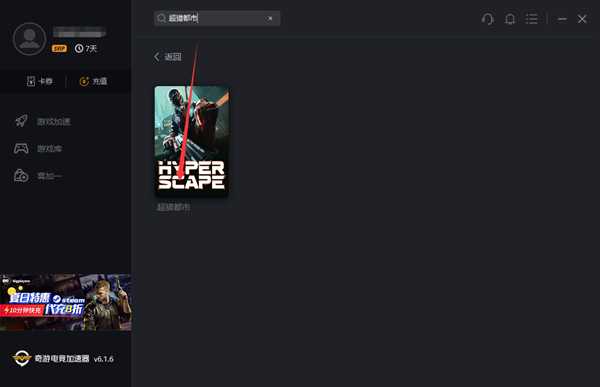Open the user profile avatar
This screenshot has width=600, height=387.
point(29,39)
